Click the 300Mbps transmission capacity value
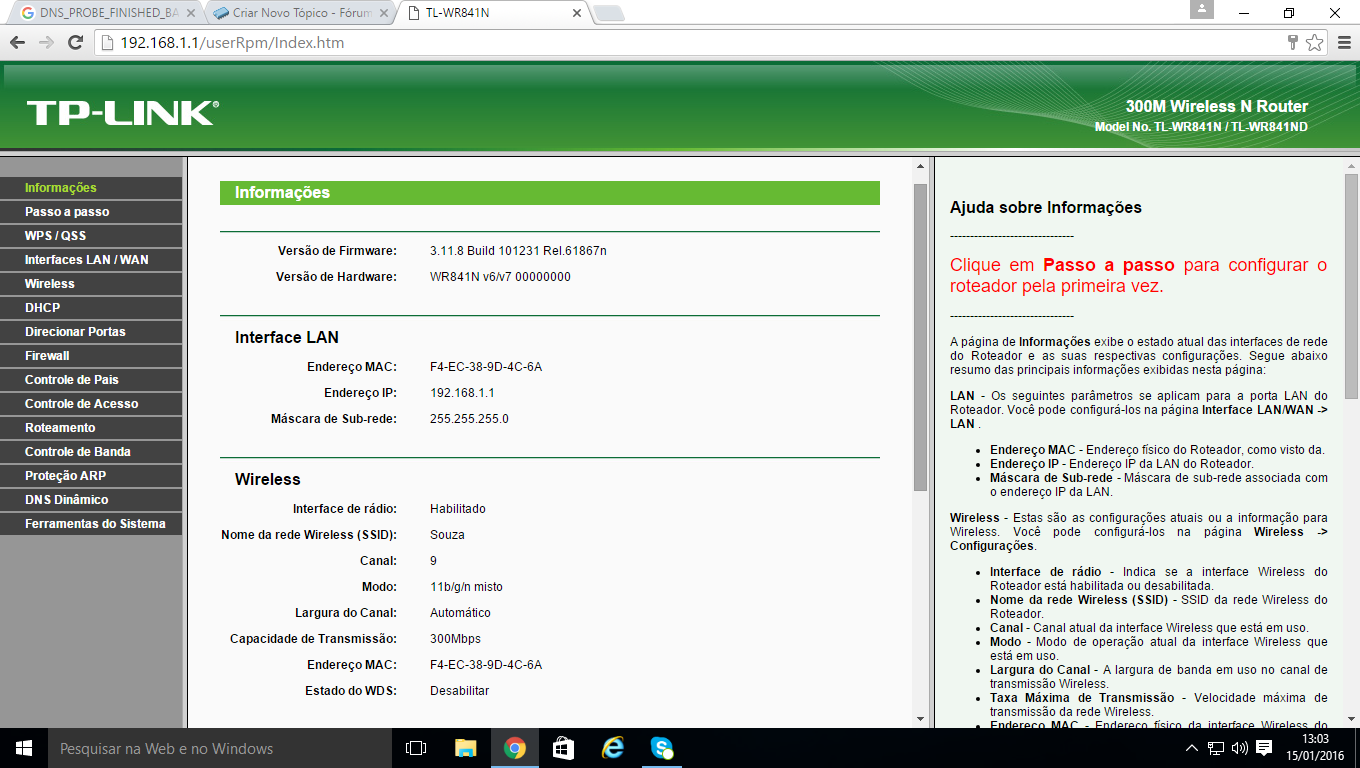The image size is (1360, 768). (455, 639)
